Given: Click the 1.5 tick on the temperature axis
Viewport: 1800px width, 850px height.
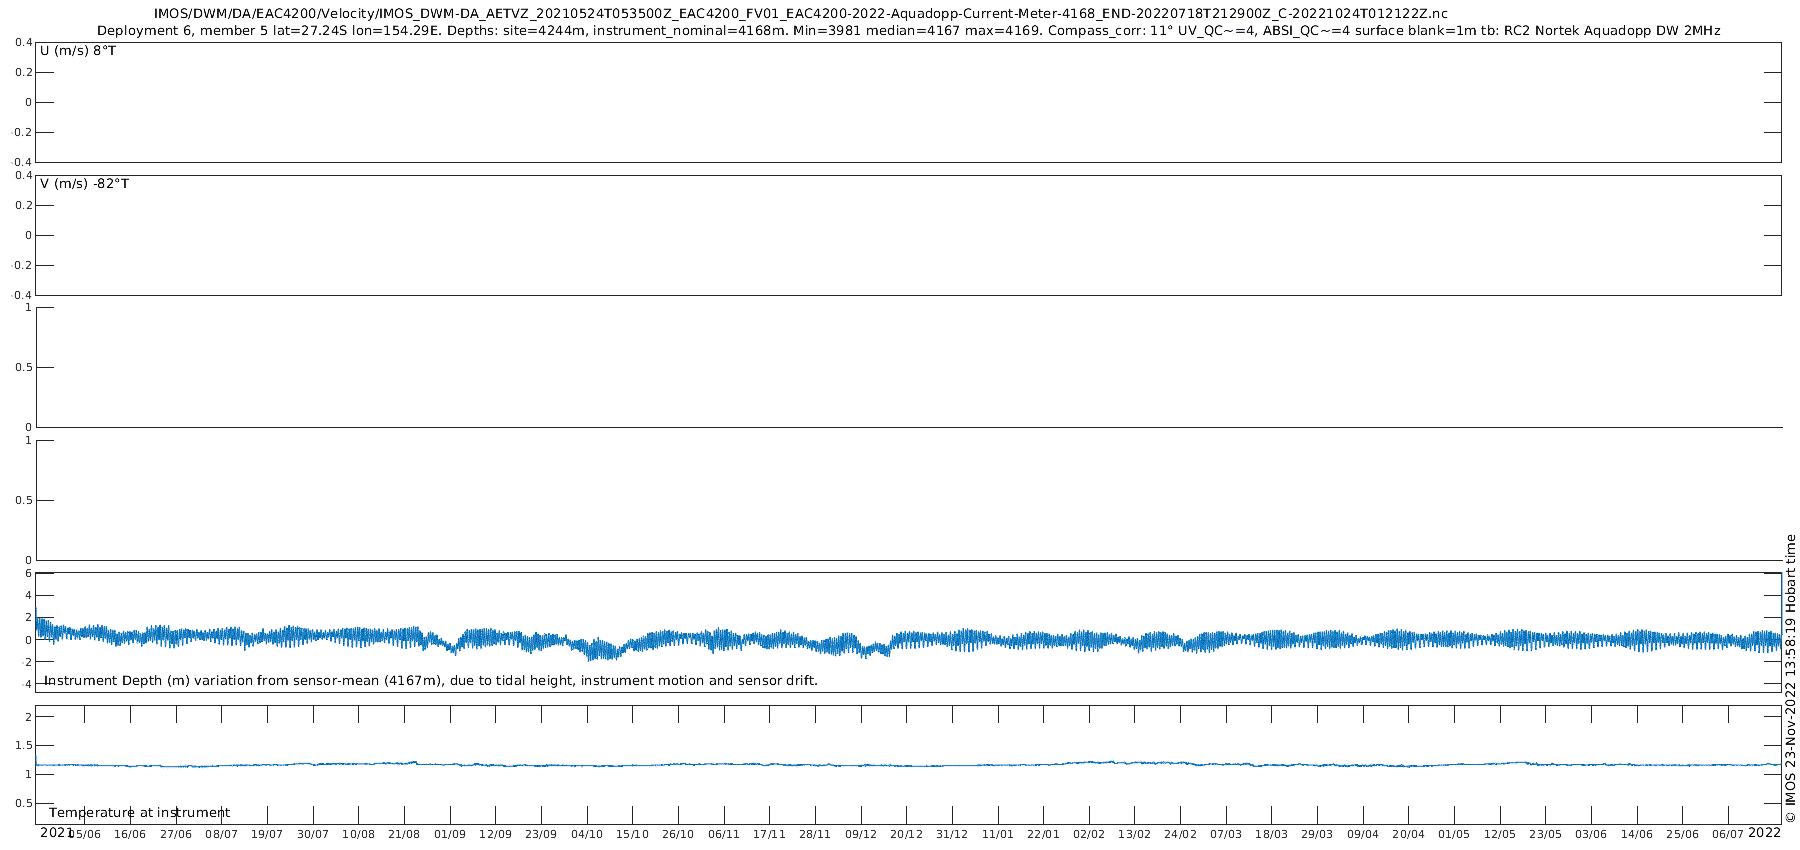Looking at the screenshot, I should coord(22,746).
